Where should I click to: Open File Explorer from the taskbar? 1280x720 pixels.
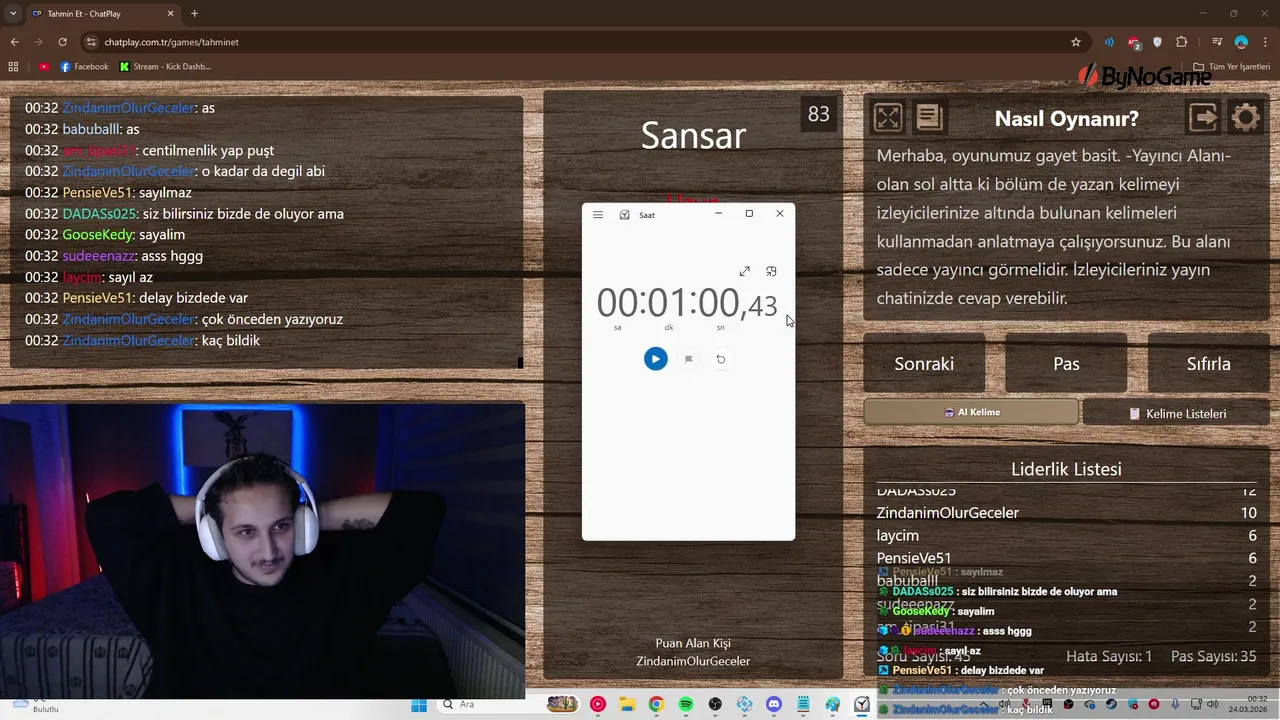(x=627, y=705)
